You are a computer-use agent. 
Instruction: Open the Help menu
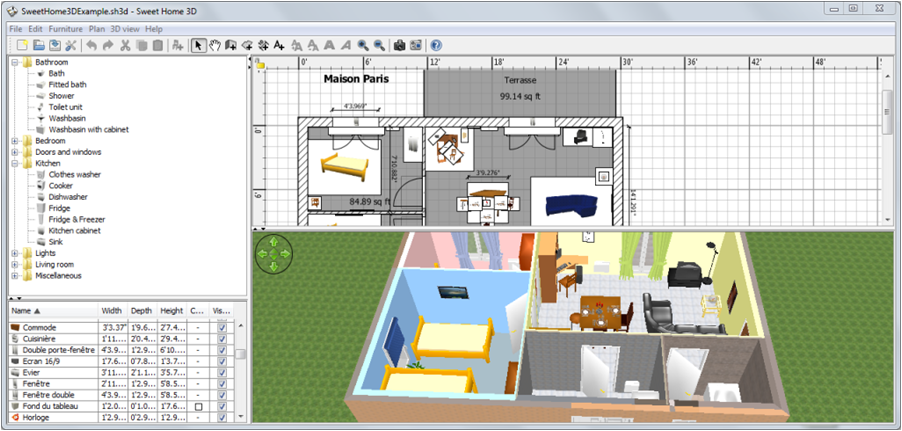154,29
